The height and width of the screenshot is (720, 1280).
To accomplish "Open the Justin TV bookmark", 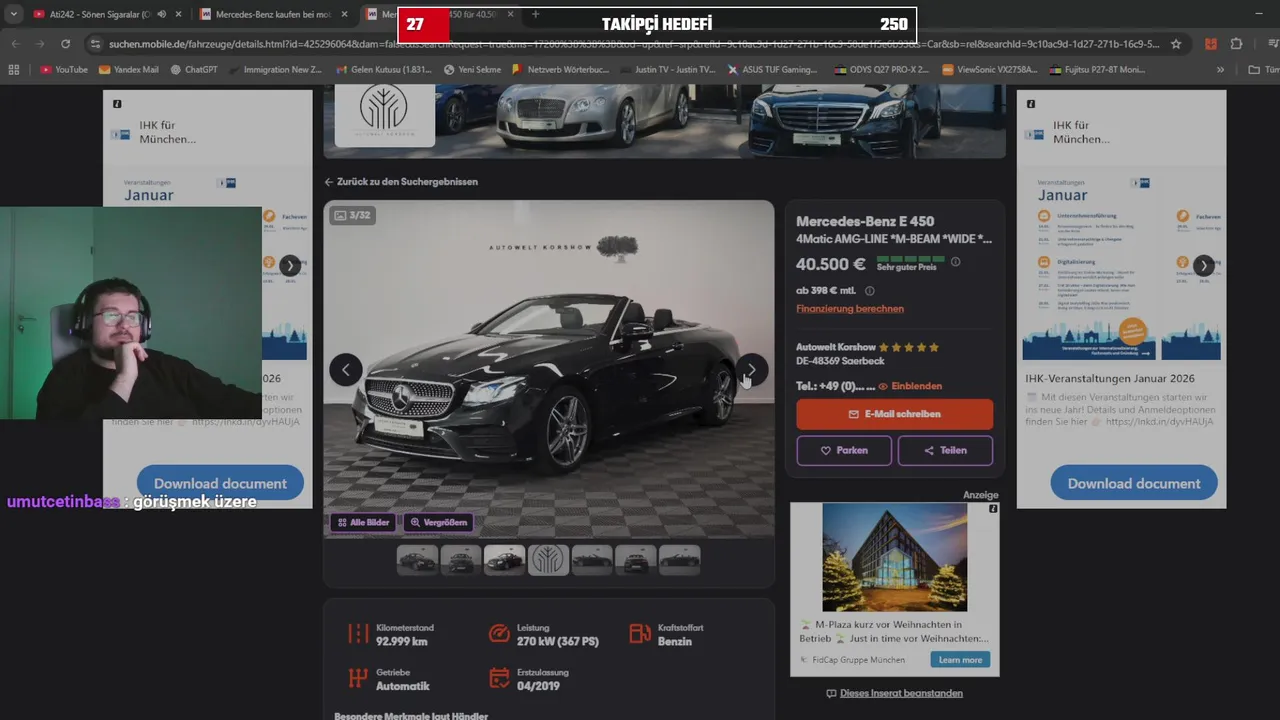I will (x=668, y=70).
